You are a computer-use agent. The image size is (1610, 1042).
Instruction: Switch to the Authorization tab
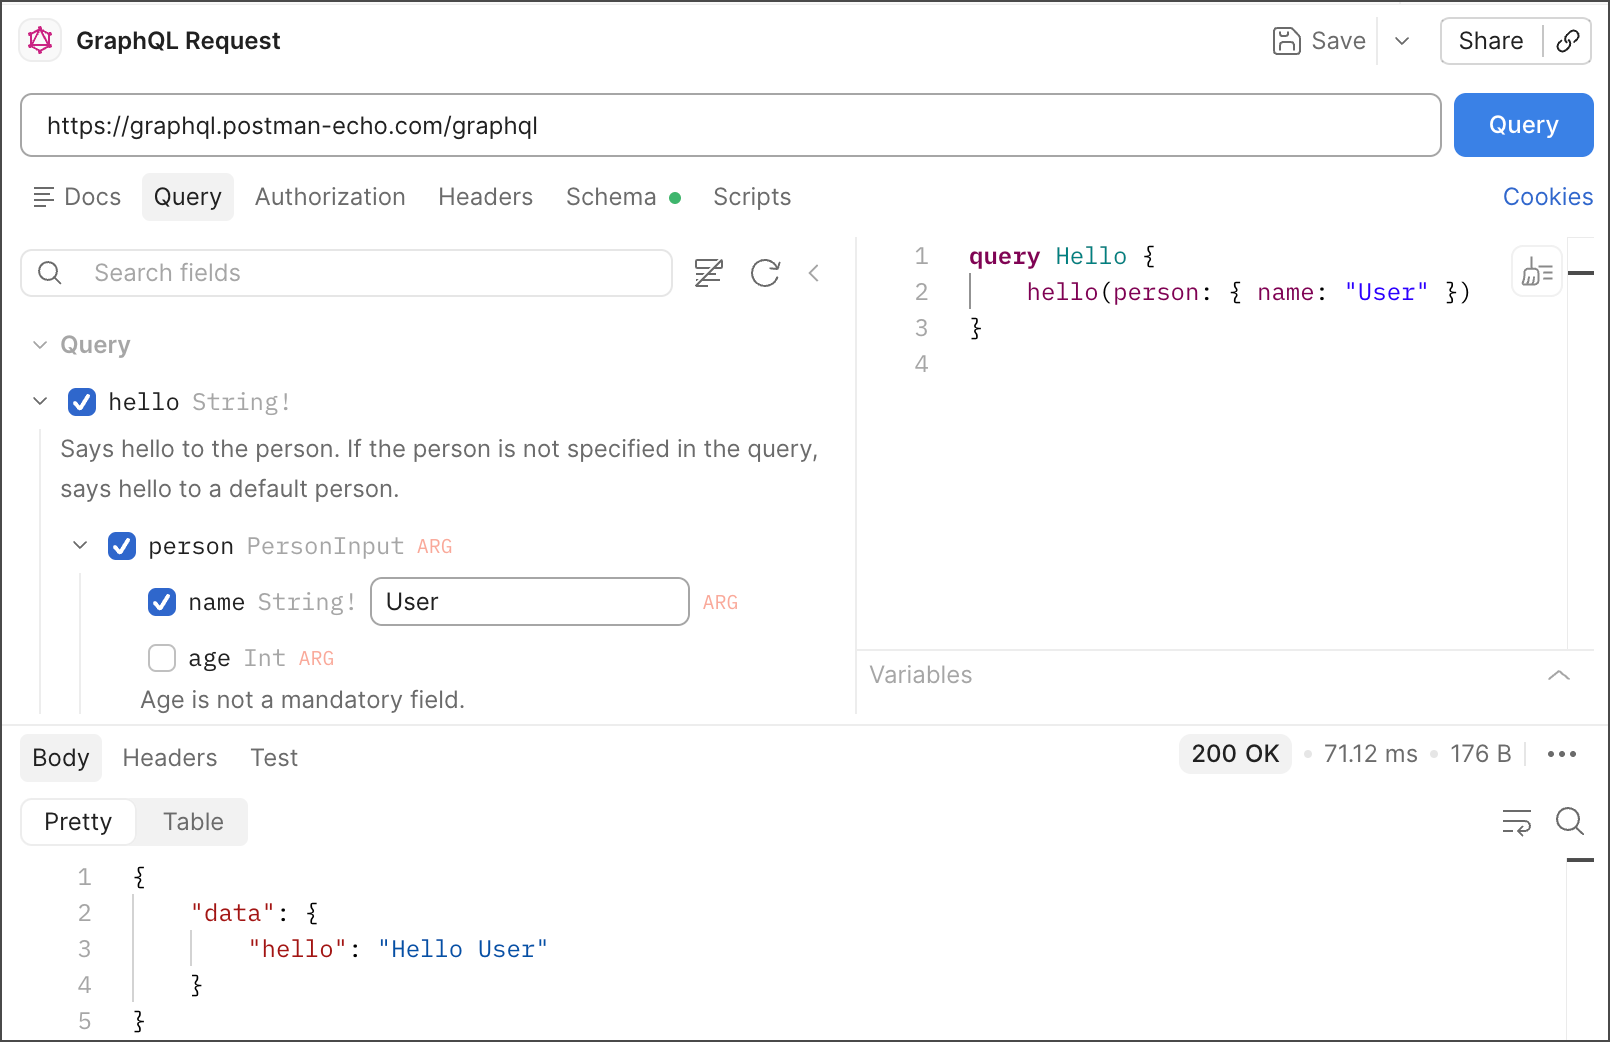click(330, 197)
